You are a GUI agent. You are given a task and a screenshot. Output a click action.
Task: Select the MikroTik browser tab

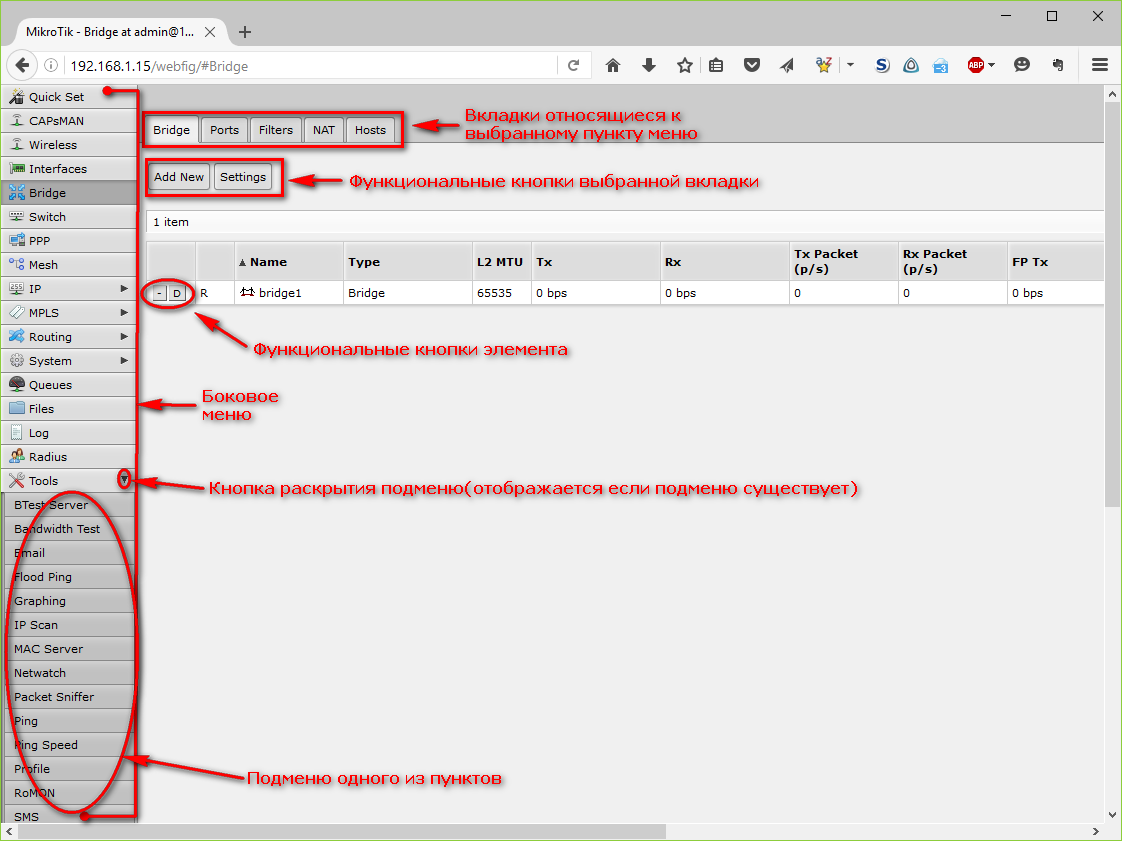coord(118,32)
